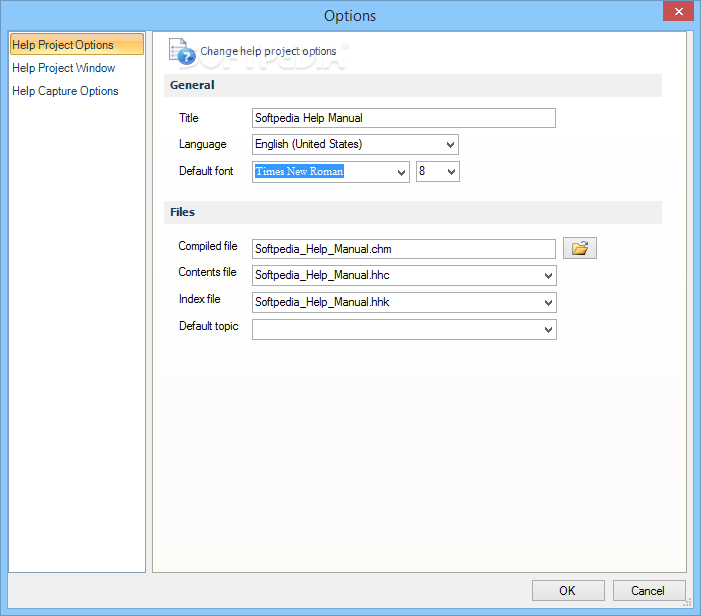Close the Options dialog window
Screen dimensions: 701x616
point(678,11)
